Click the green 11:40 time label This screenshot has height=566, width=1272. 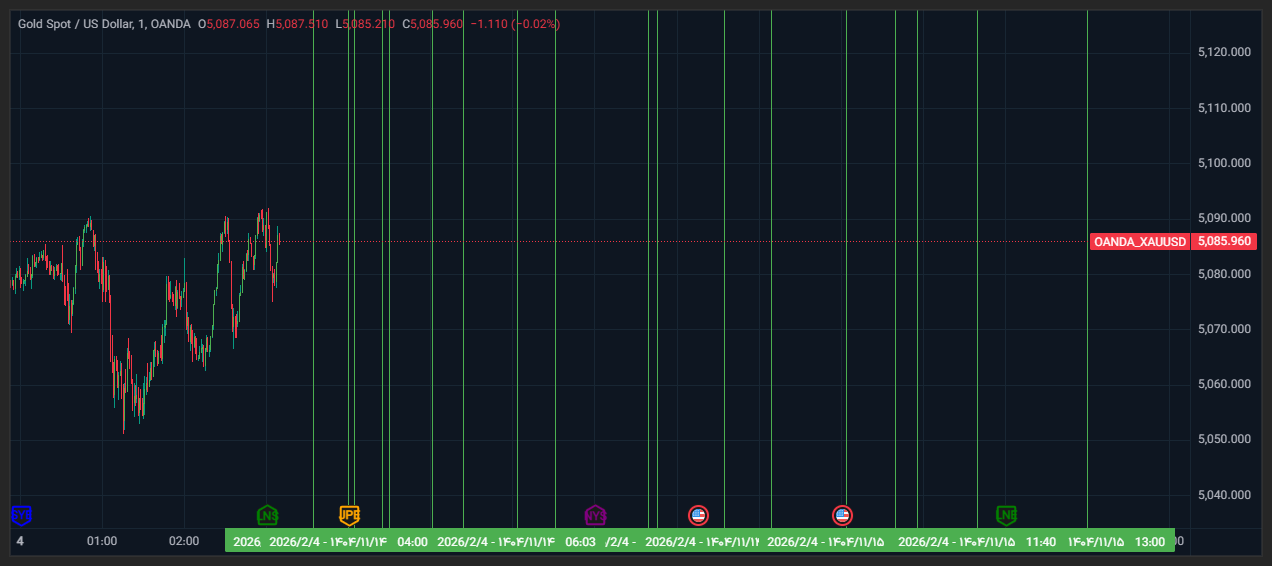point(1040,542)
